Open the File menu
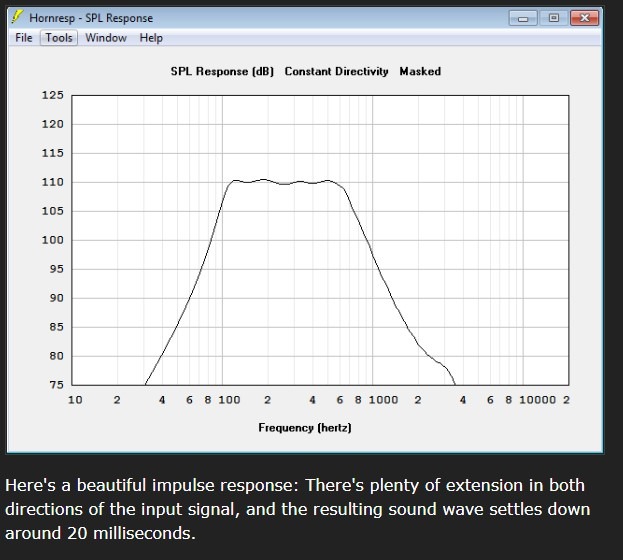The height and width of the screenshot is (560, 623). click(23, 38)
